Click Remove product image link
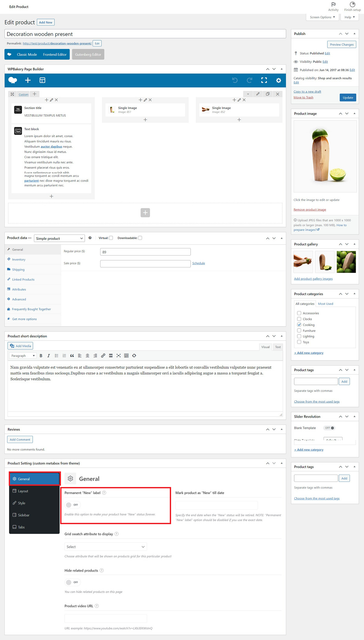 pyautogui.click(x=310, y=210)
